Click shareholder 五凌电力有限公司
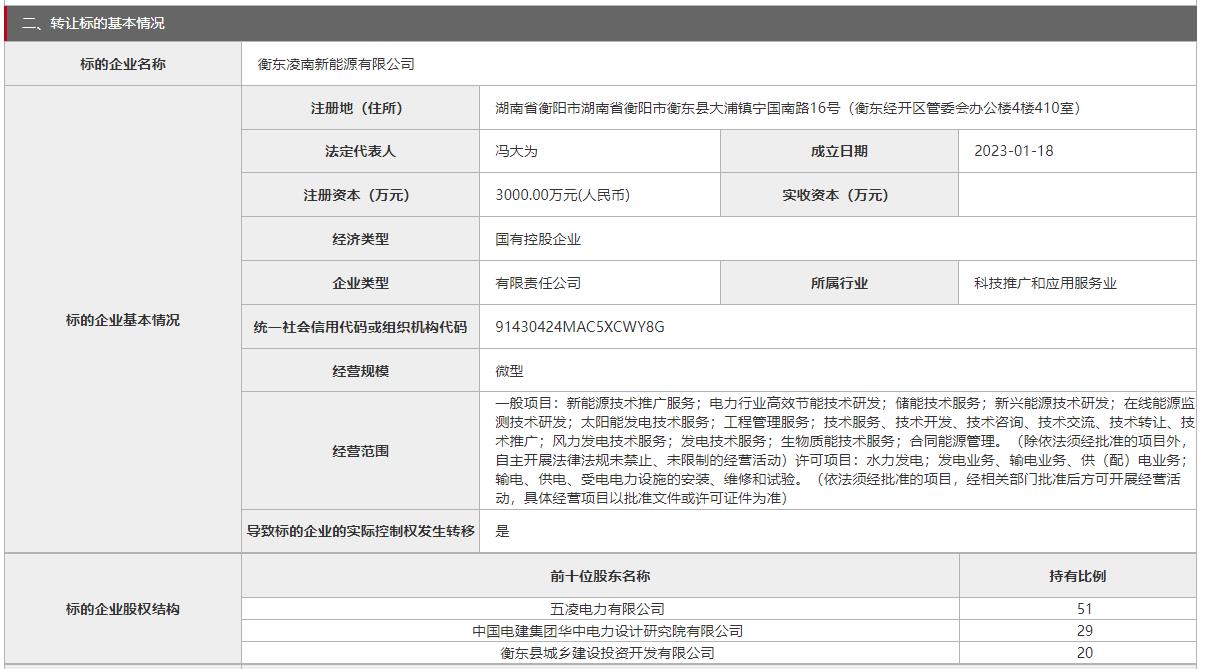The width and height of the screenshot is (1205, 669). (x=607, y=609)
